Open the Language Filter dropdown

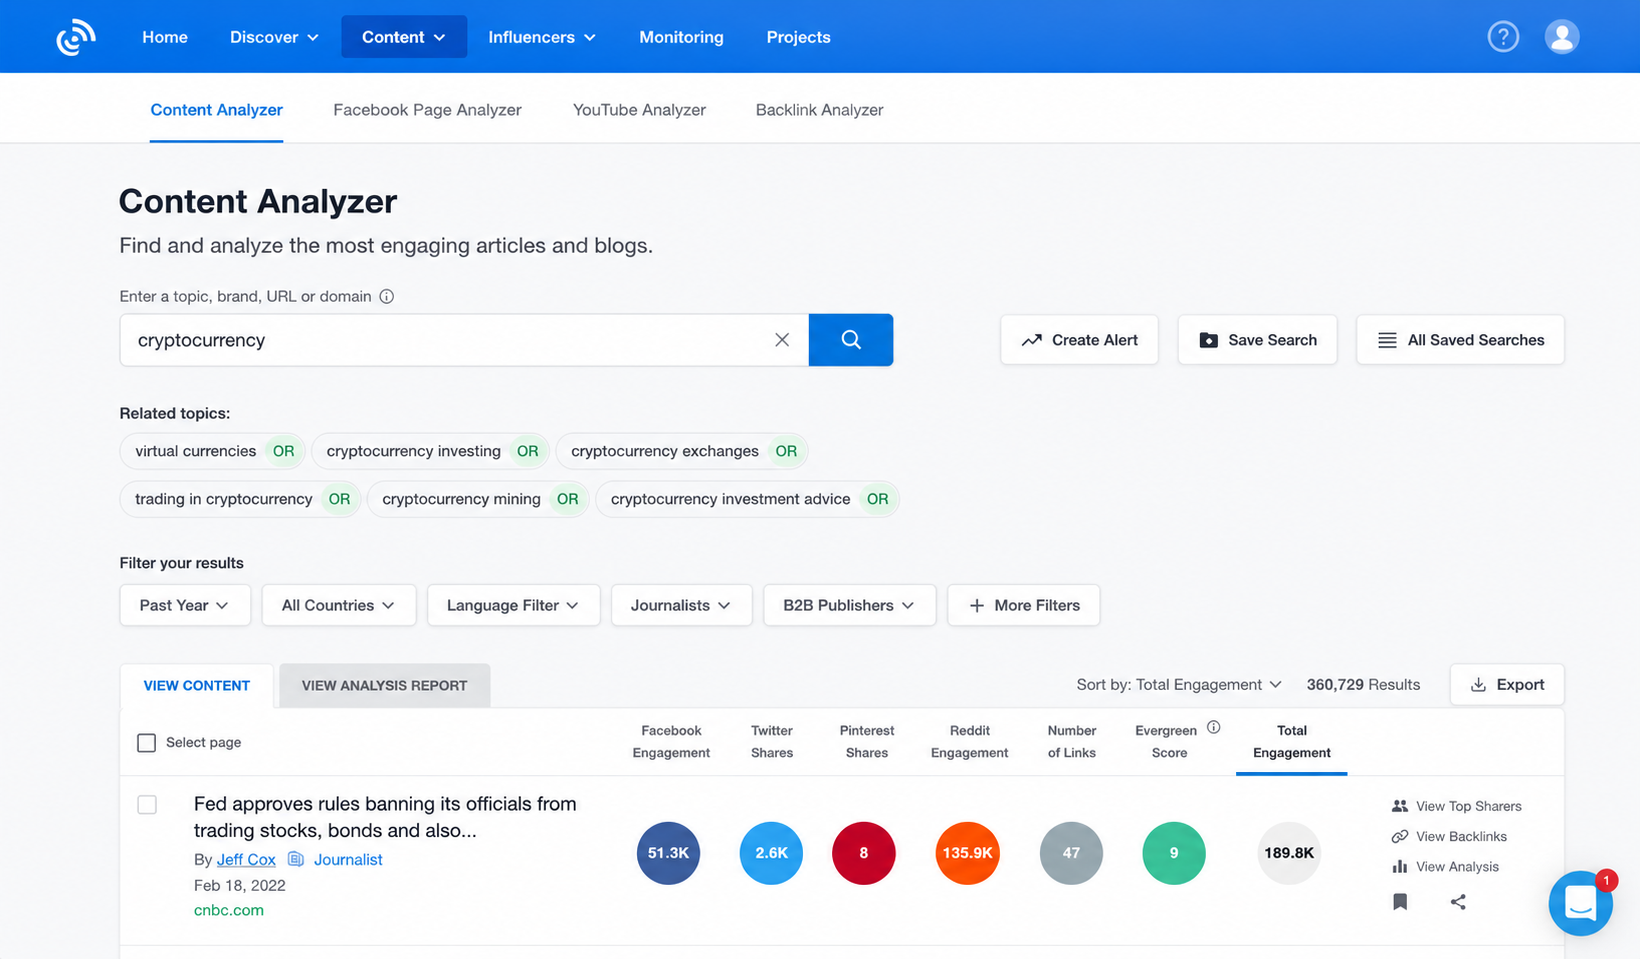tap(513, 605)
